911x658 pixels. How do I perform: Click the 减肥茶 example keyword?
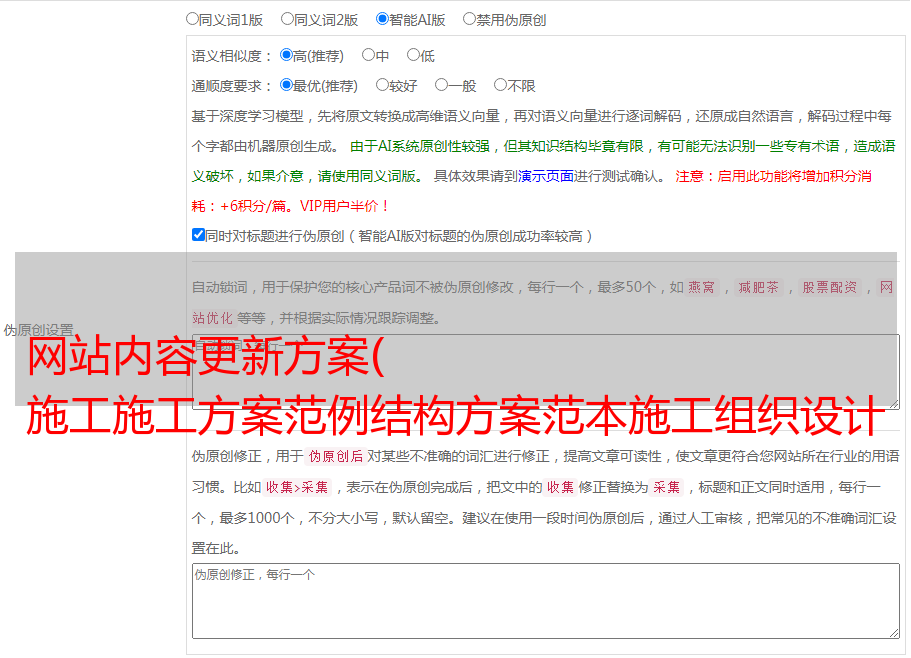[x=758, y=287]
